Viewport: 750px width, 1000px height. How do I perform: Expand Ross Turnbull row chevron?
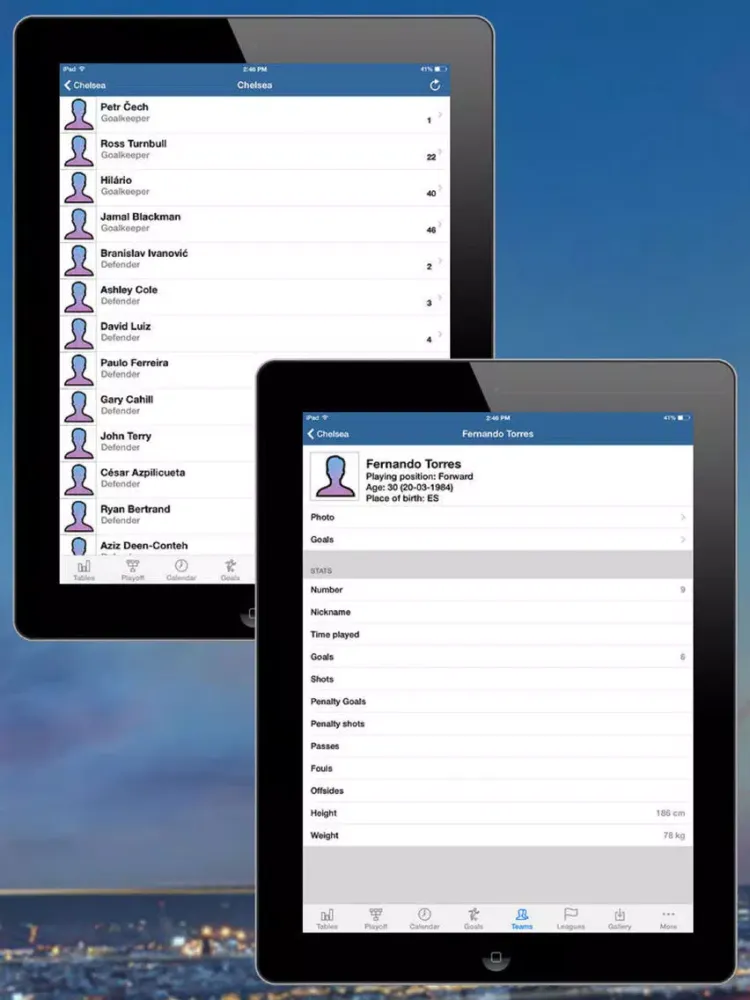pyautogui.click(x=440, y=152)
